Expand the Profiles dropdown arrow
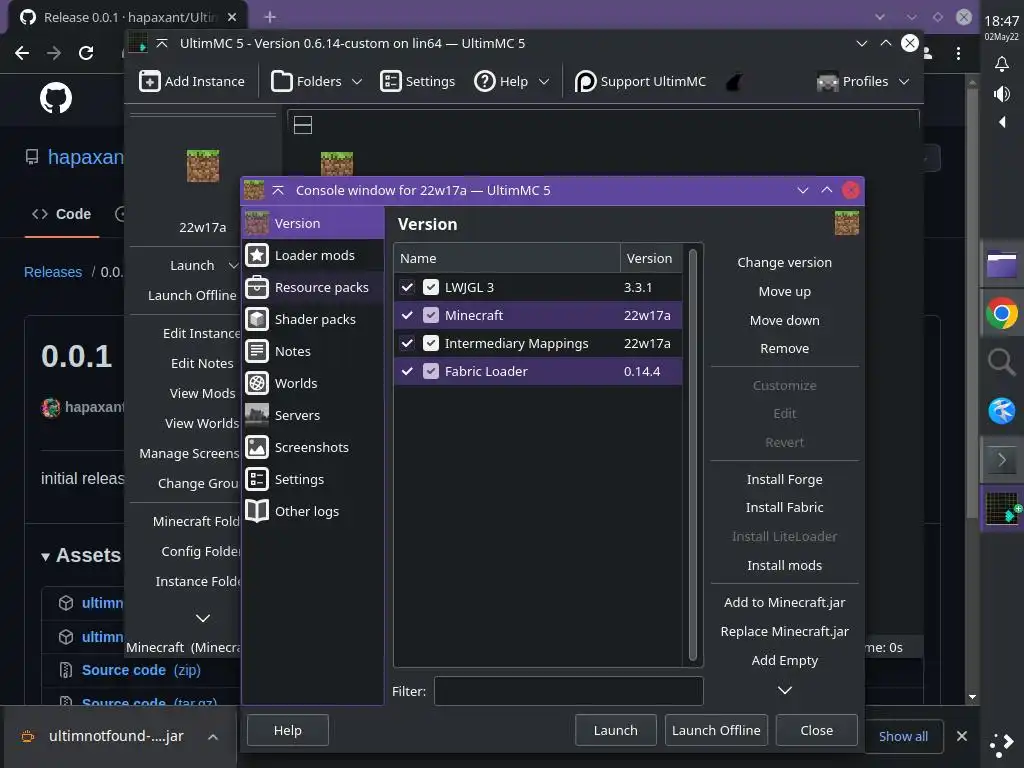Screen dimensions: 1024x768 (904, 82)
